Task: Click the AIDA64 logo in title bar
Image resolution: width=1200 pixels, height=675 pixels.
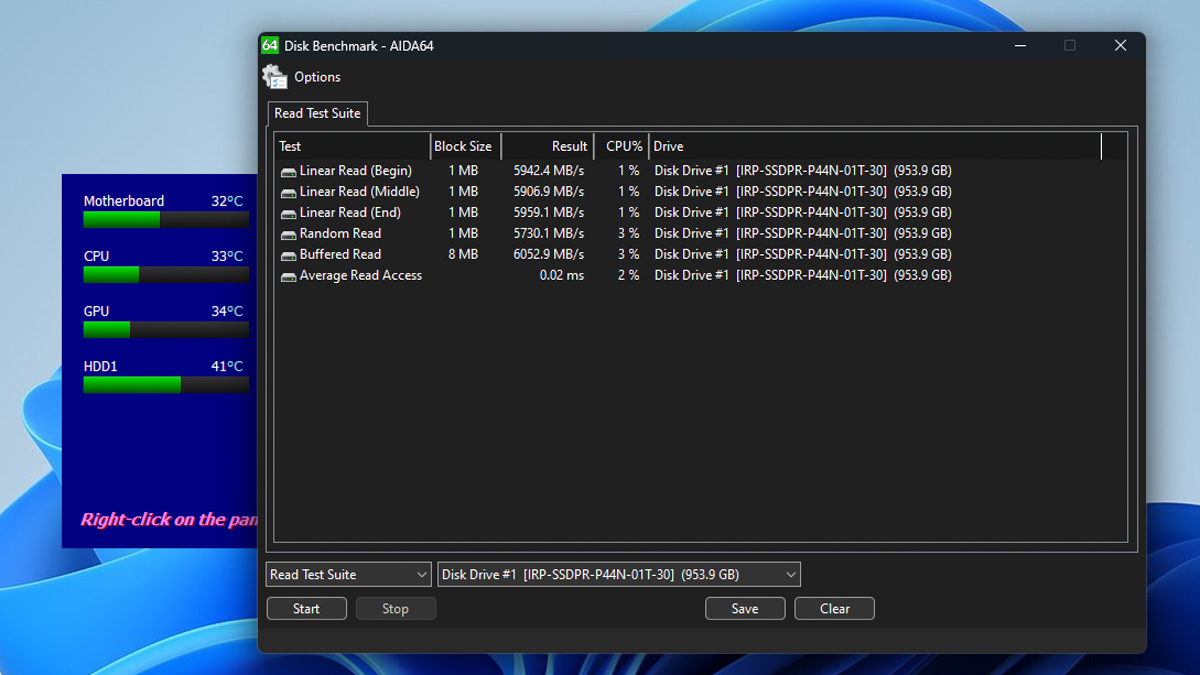Action: [270, 45]
